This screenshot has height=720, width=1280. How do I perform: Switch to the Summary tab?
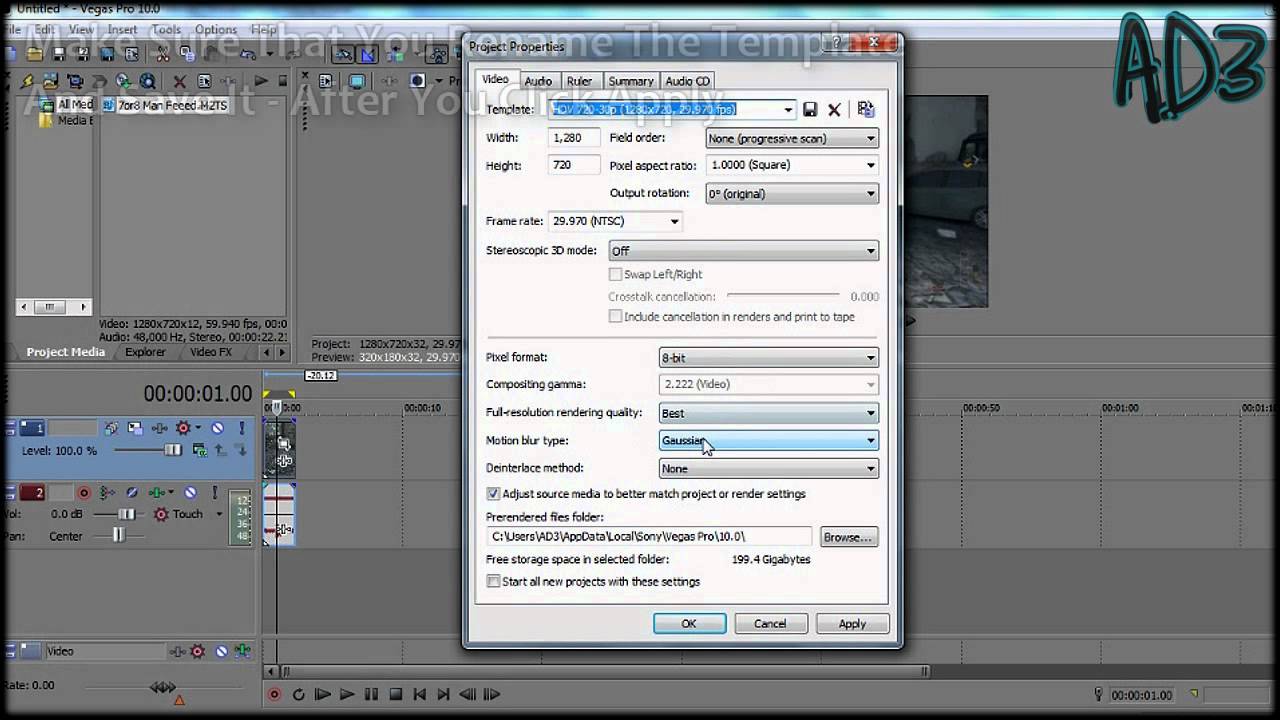coord(631,81)
